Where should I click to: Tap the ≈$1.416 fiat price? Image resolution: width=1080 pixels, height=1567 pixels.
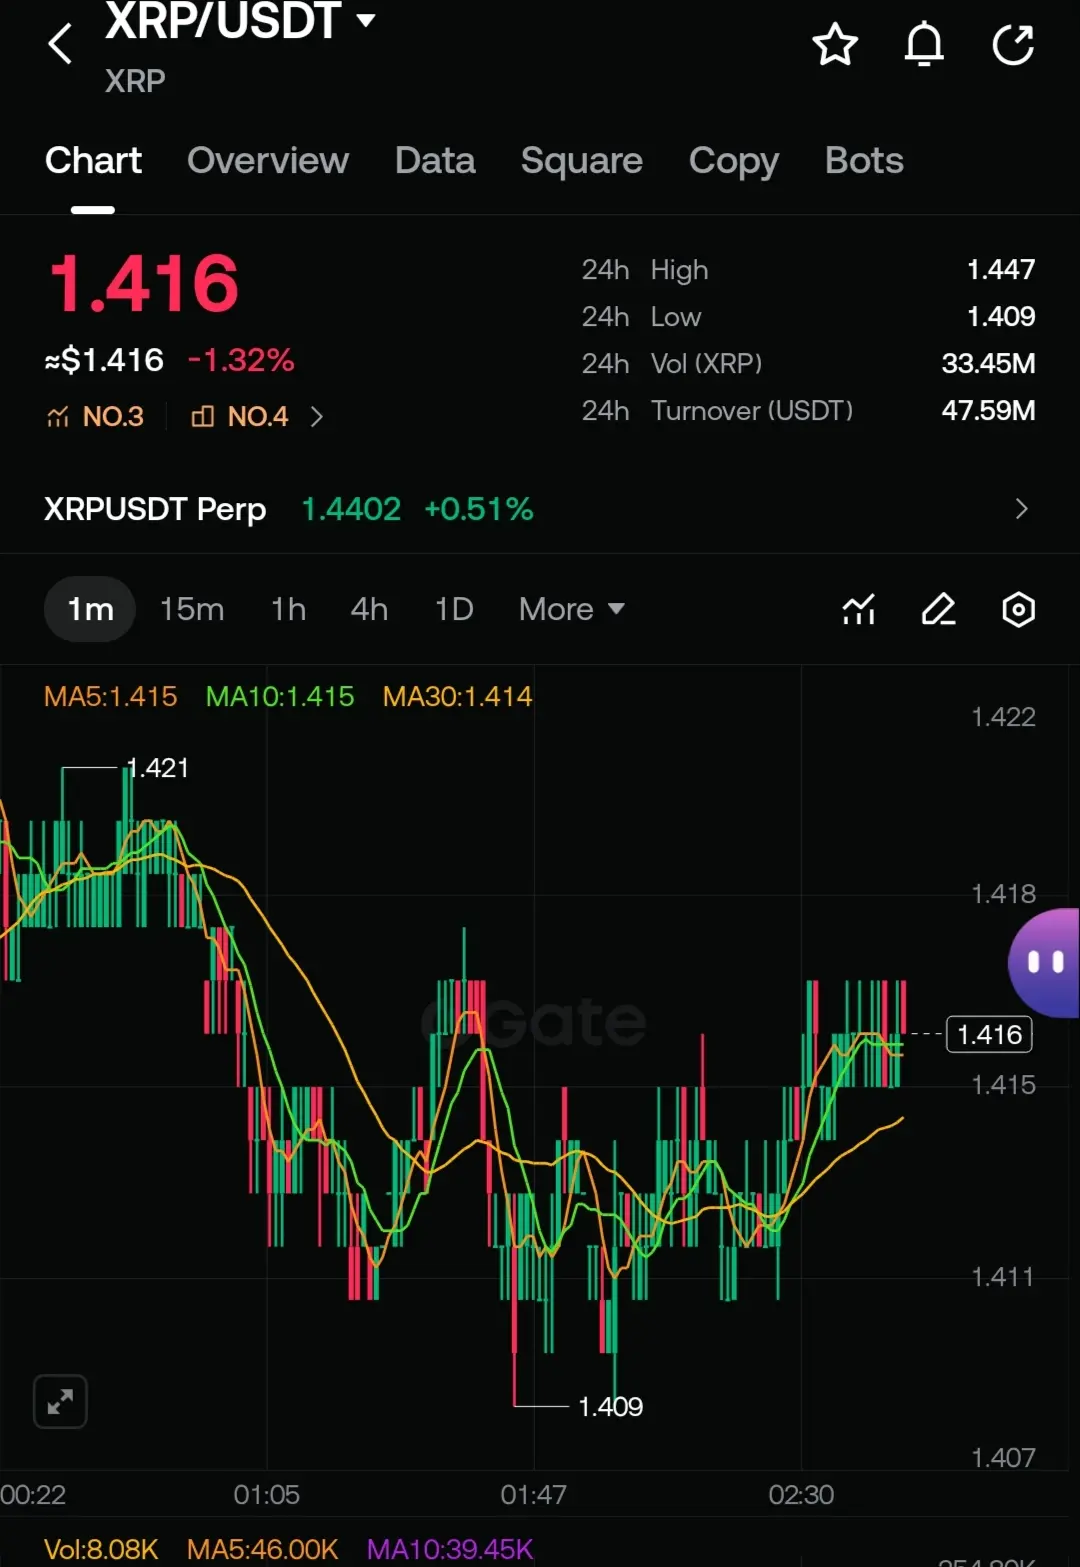coord(104,360)
